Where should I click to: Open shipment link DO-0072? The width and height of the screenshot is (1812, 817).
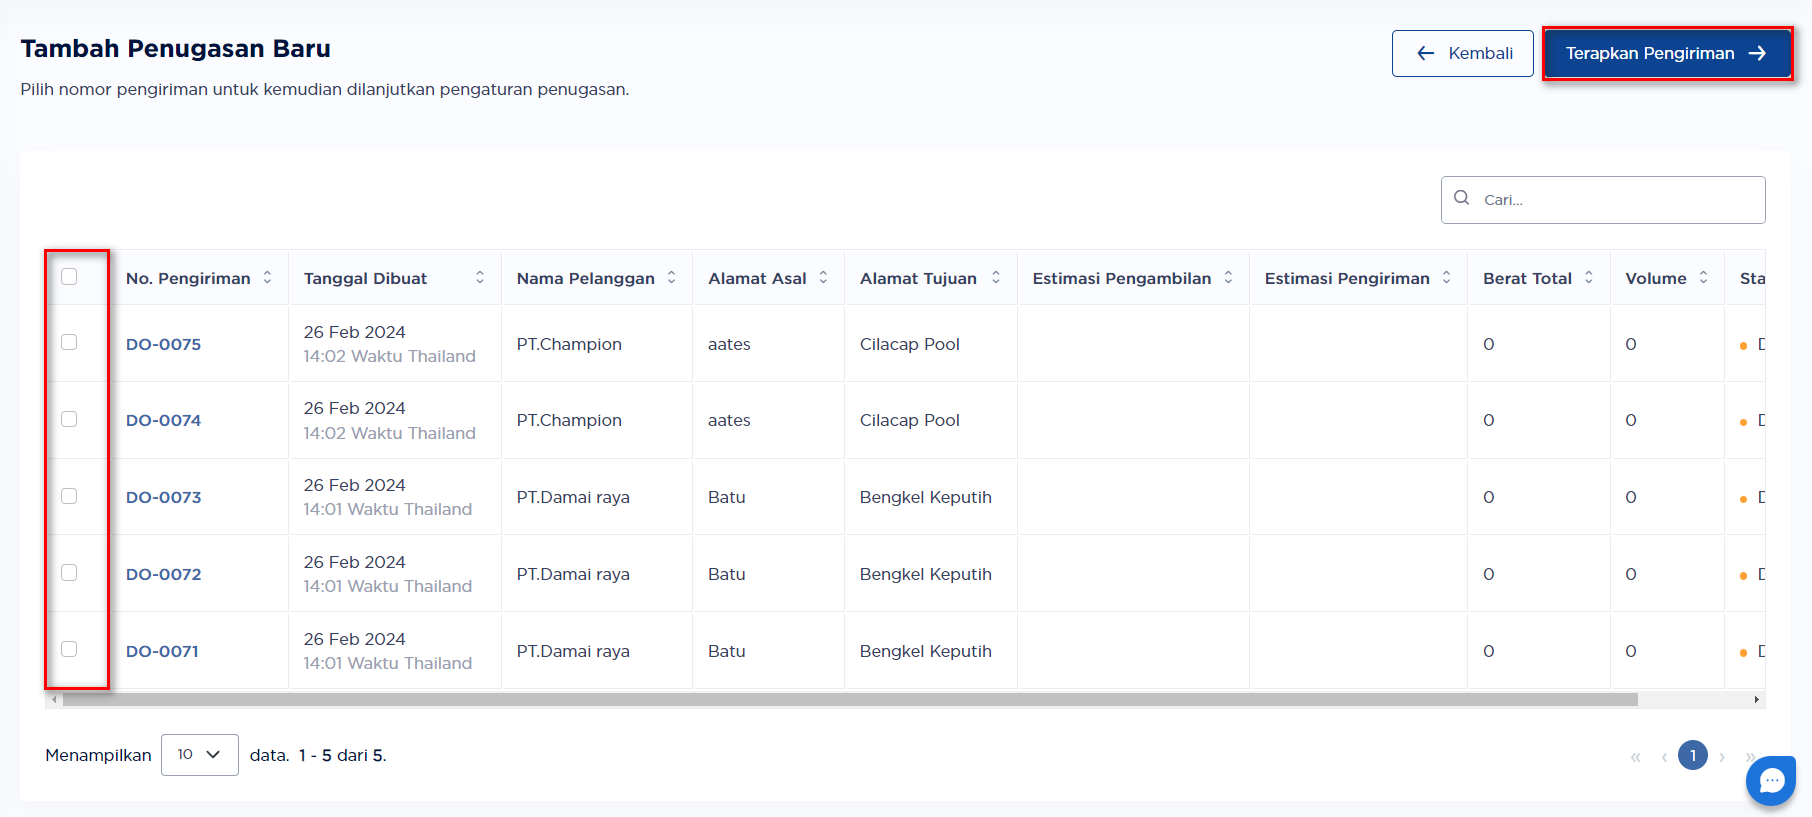pyautogui.click(x=164, y=574)
